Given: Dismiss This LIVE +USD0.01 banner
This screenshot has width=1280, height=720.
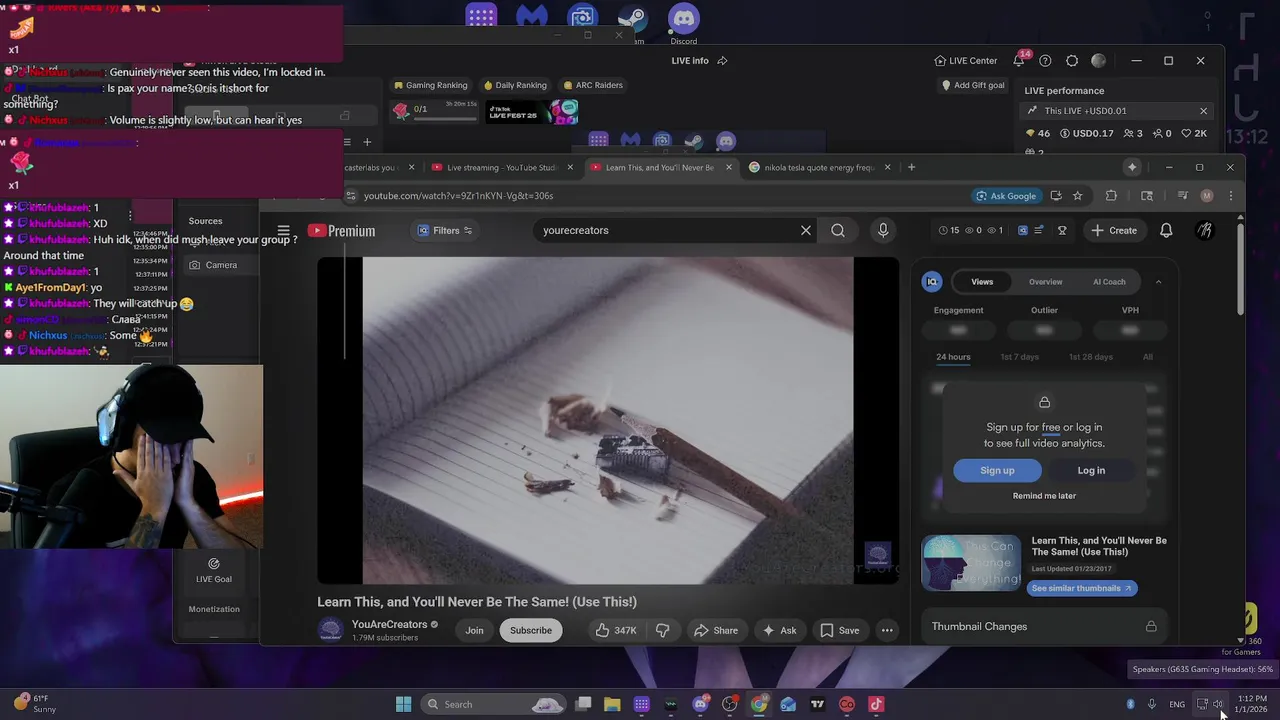Looking at the screenshot, I should tap(1203, 111).
